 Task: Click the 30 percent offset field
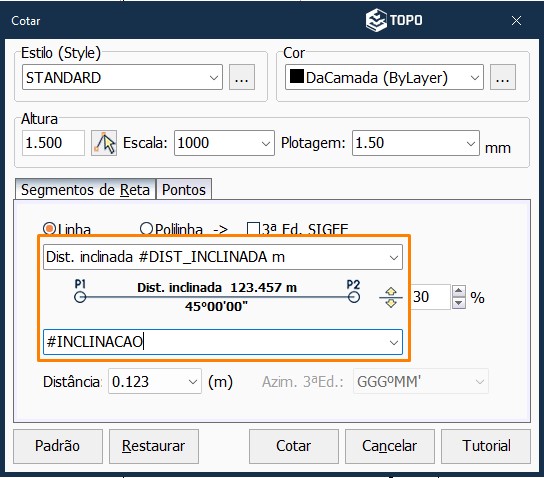(x=431, y=297)
